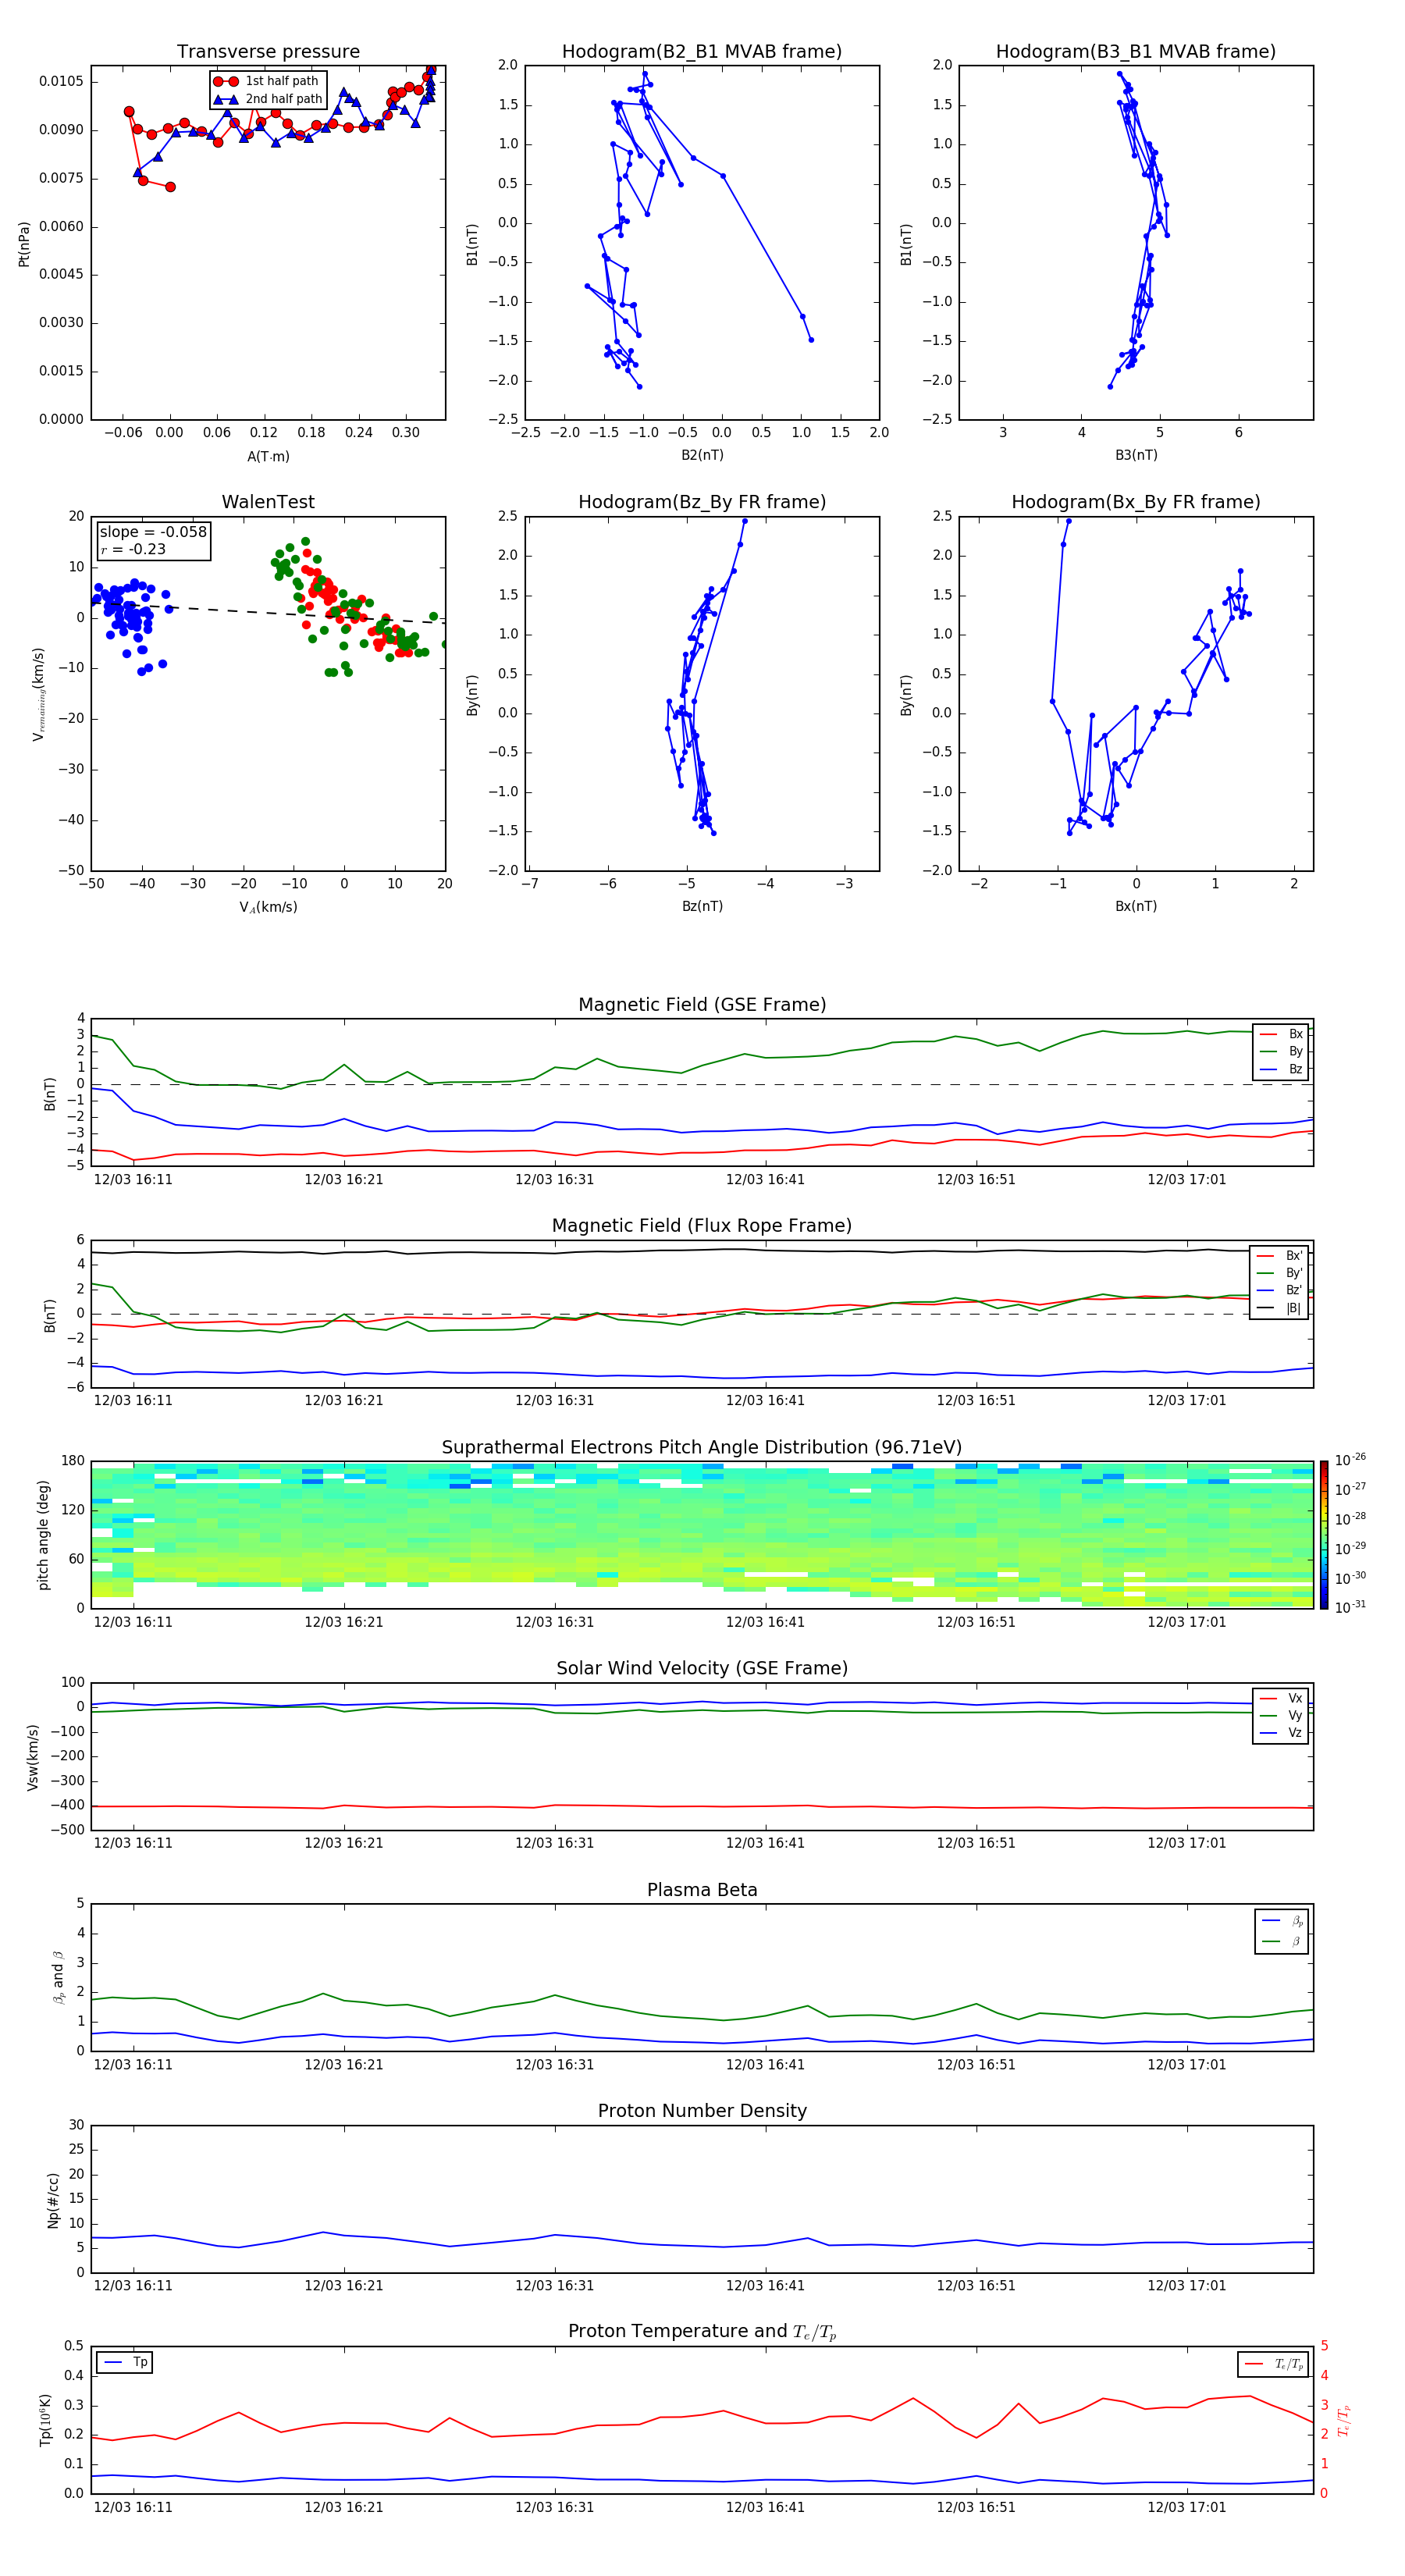Click the 'A(T·m)' axis label
1405x2576 pixels.
coord(268,456)
